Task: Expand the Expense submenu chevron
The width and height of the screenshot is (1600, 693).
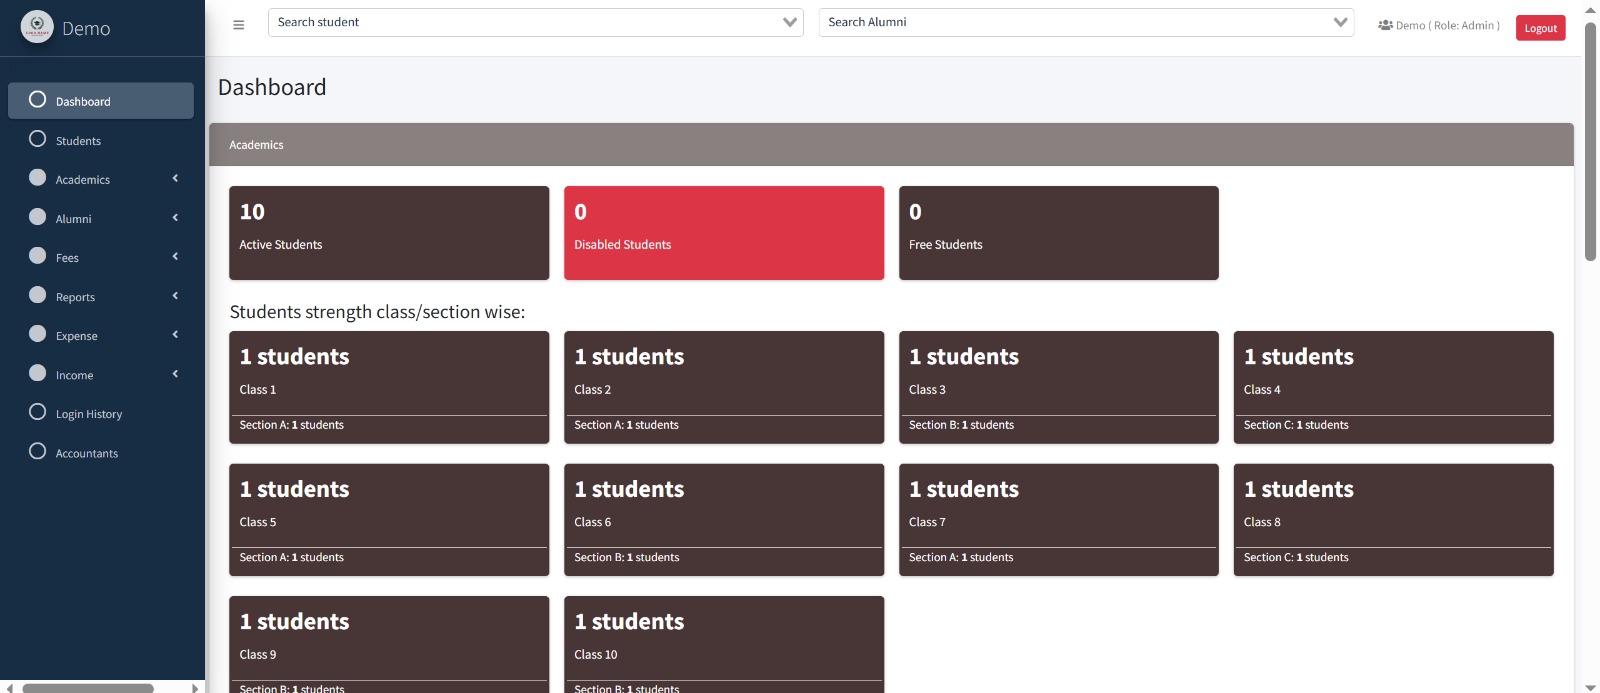Action: [x=175, y=335]
